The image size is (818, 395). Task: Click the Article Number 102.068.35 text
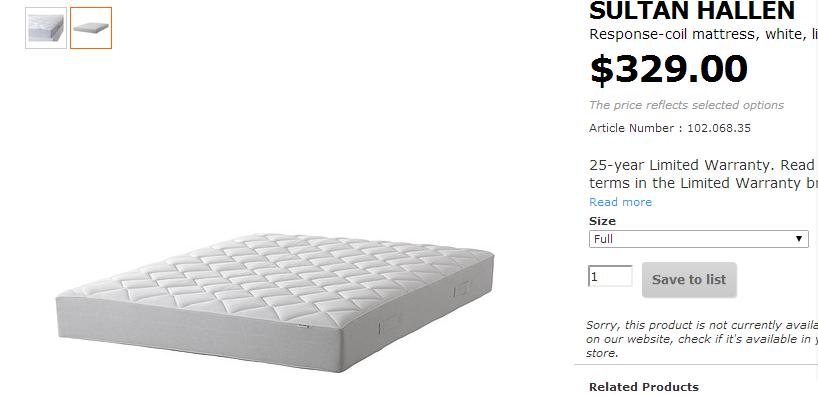coord(670,128)
